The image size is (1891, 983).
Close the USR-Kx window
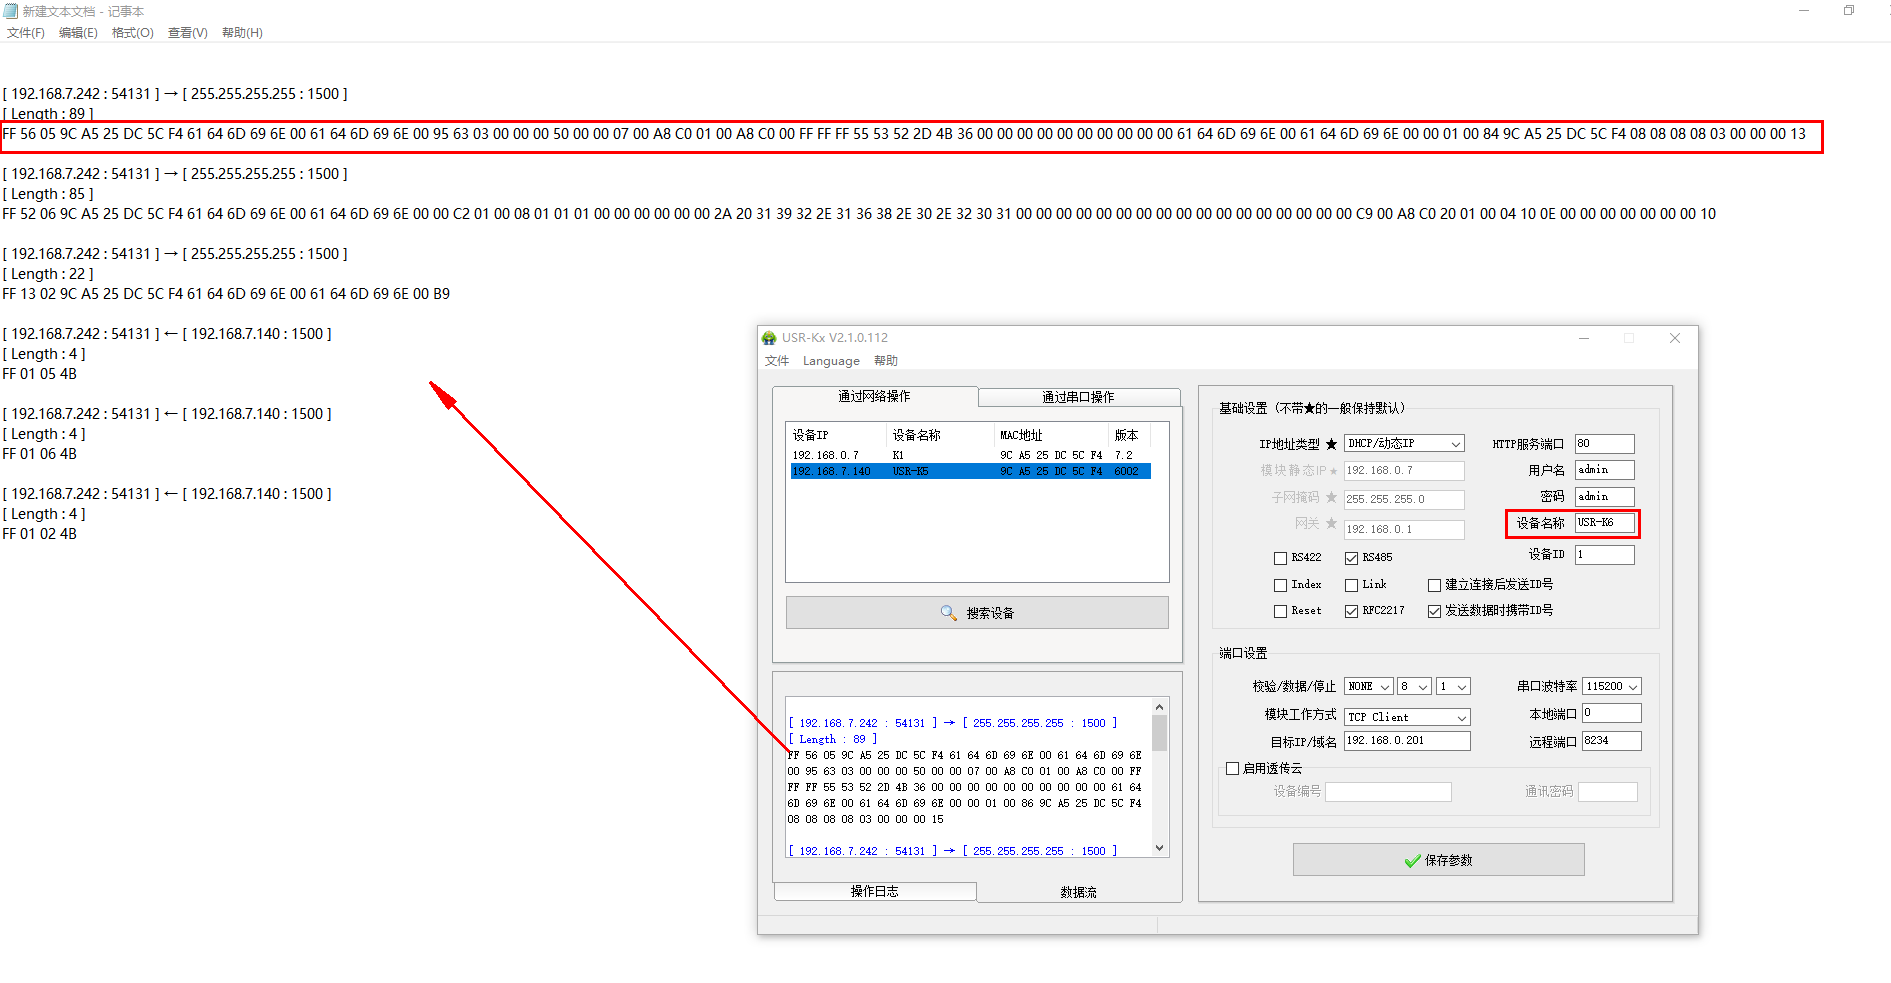pos(1674,338)
